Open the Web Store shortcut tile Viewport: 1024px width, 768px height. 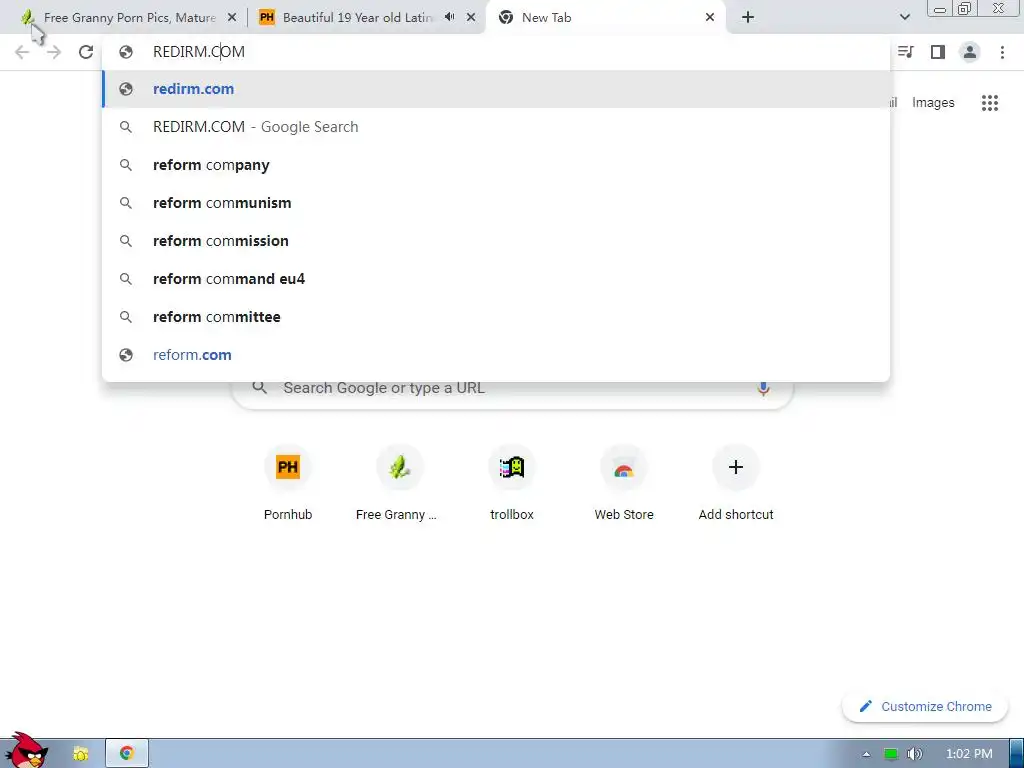point(624,484)
